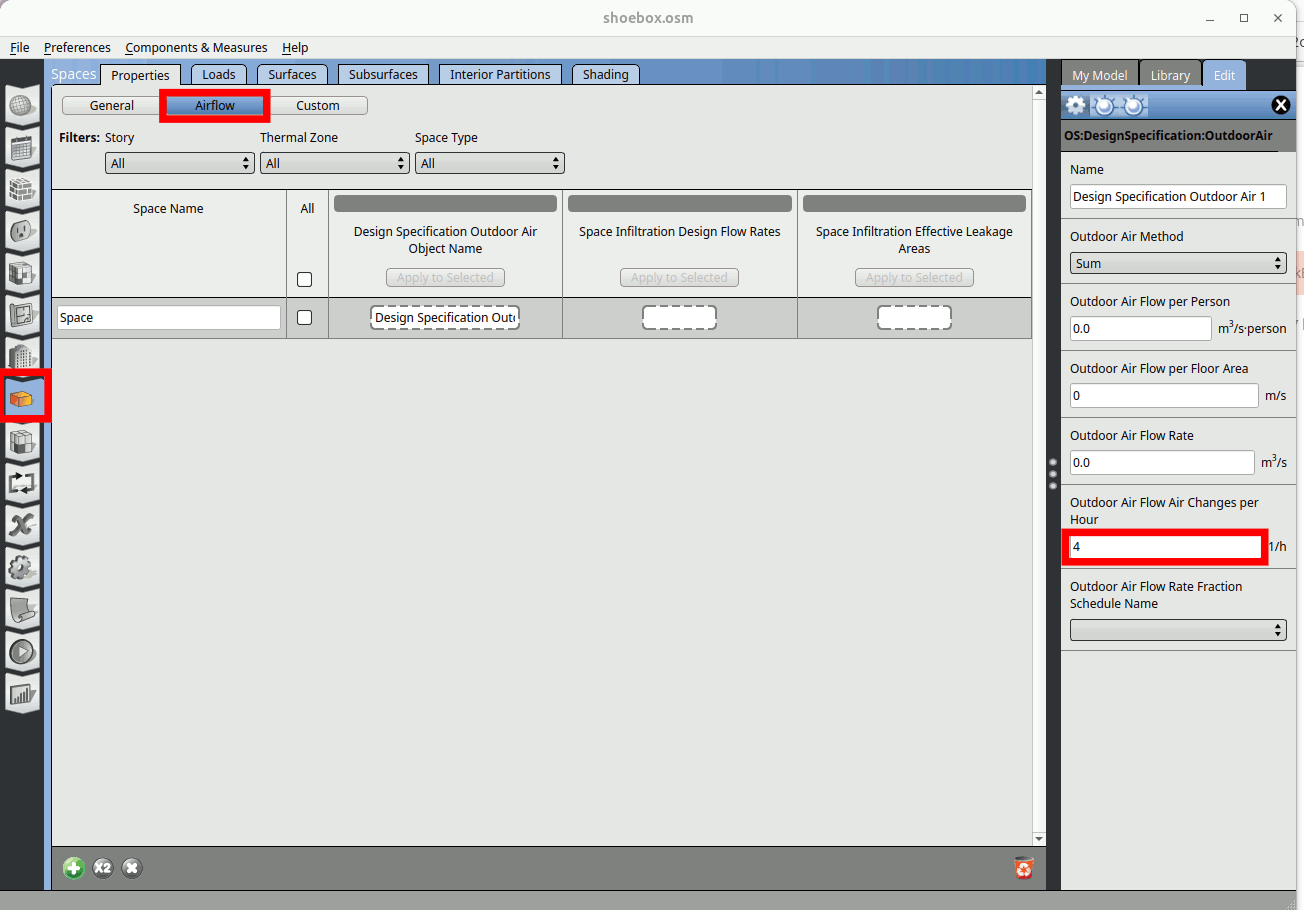Open the Thermal Zone filter dropdown
The width and height of the screenshot is (1304, 910).
coord(335,163)
